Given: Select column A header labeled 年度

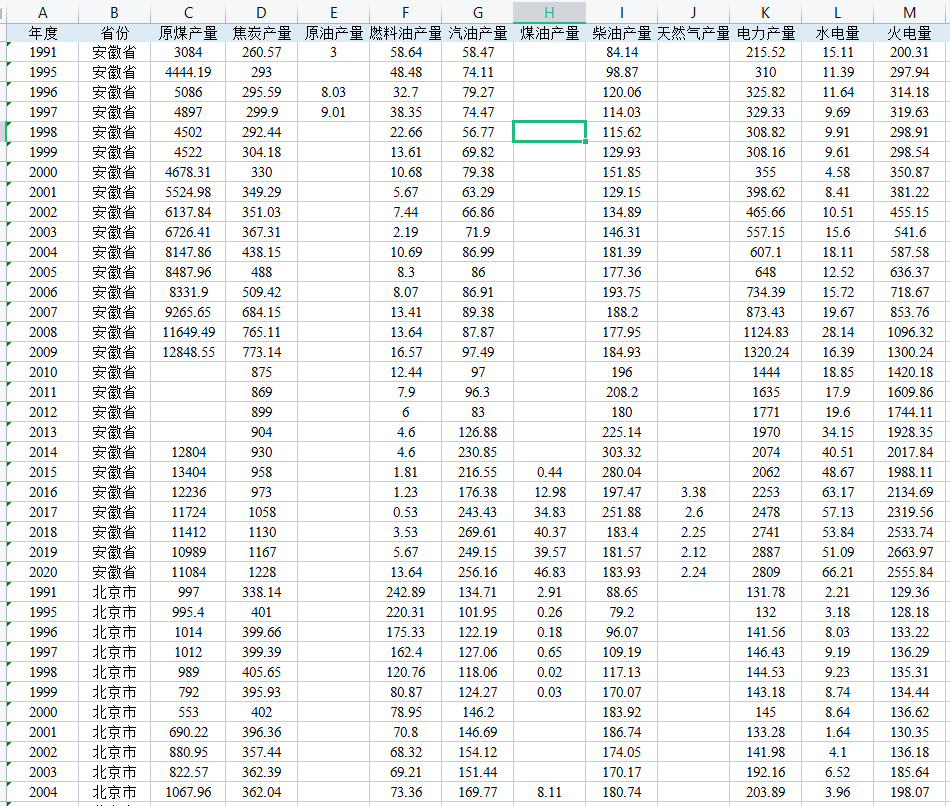Looking at the screenshot, I should [x=42, y=13].
